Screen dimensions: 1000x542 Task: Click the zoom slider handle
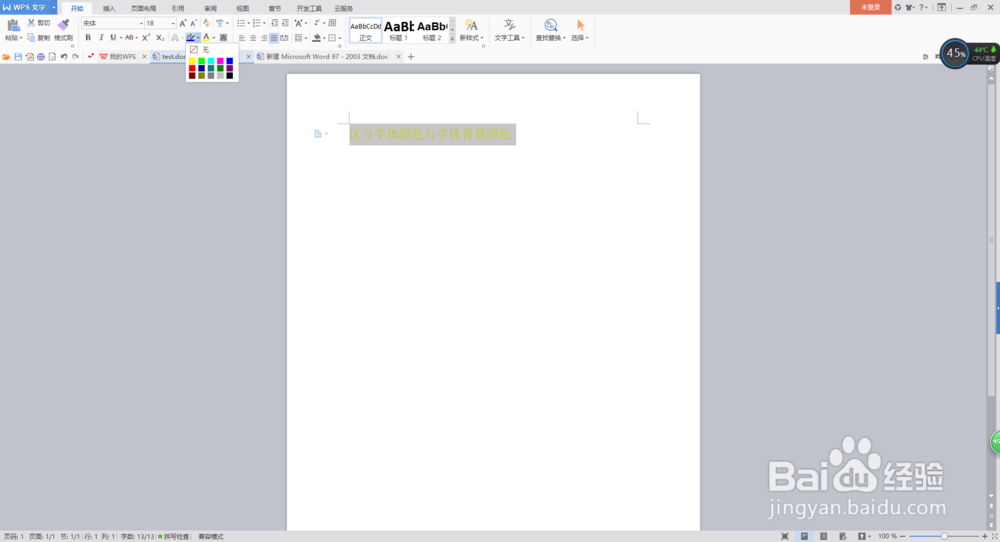(945, 536)
